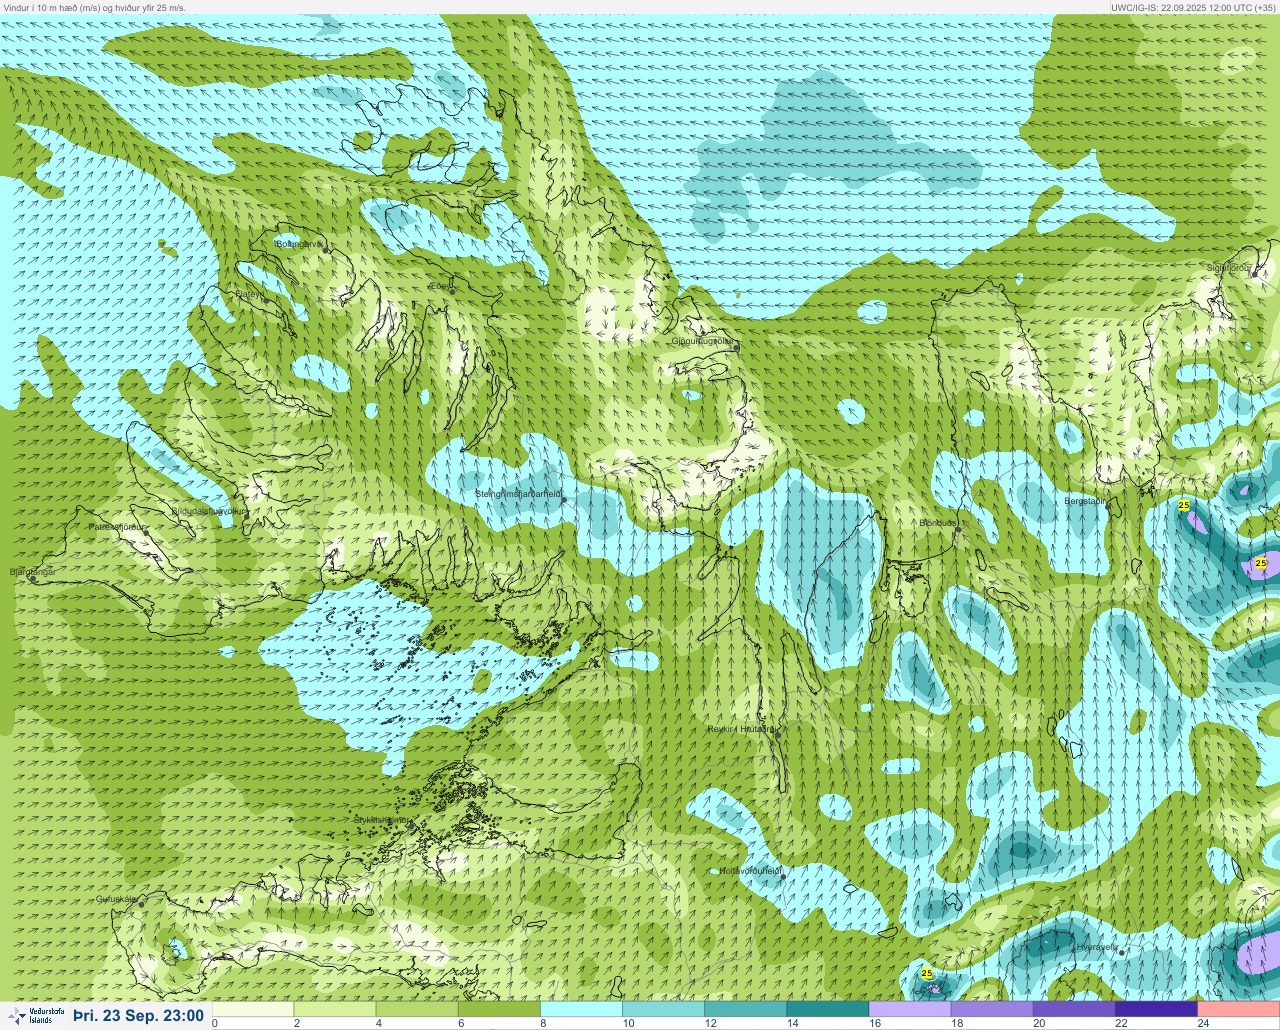The height and width of the screenshot is (1030, 1280).
Task: Pick the 0–2 m/s pale yellow legend swatch
Action: [253, 1009]
